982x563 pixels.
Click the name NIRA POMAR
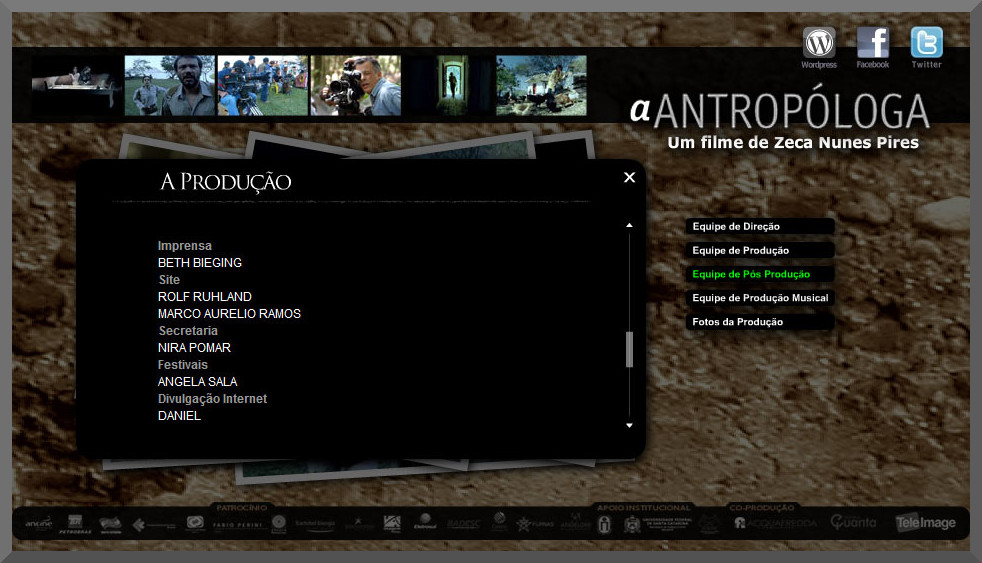pyautogui.click(x=194, y=348)
